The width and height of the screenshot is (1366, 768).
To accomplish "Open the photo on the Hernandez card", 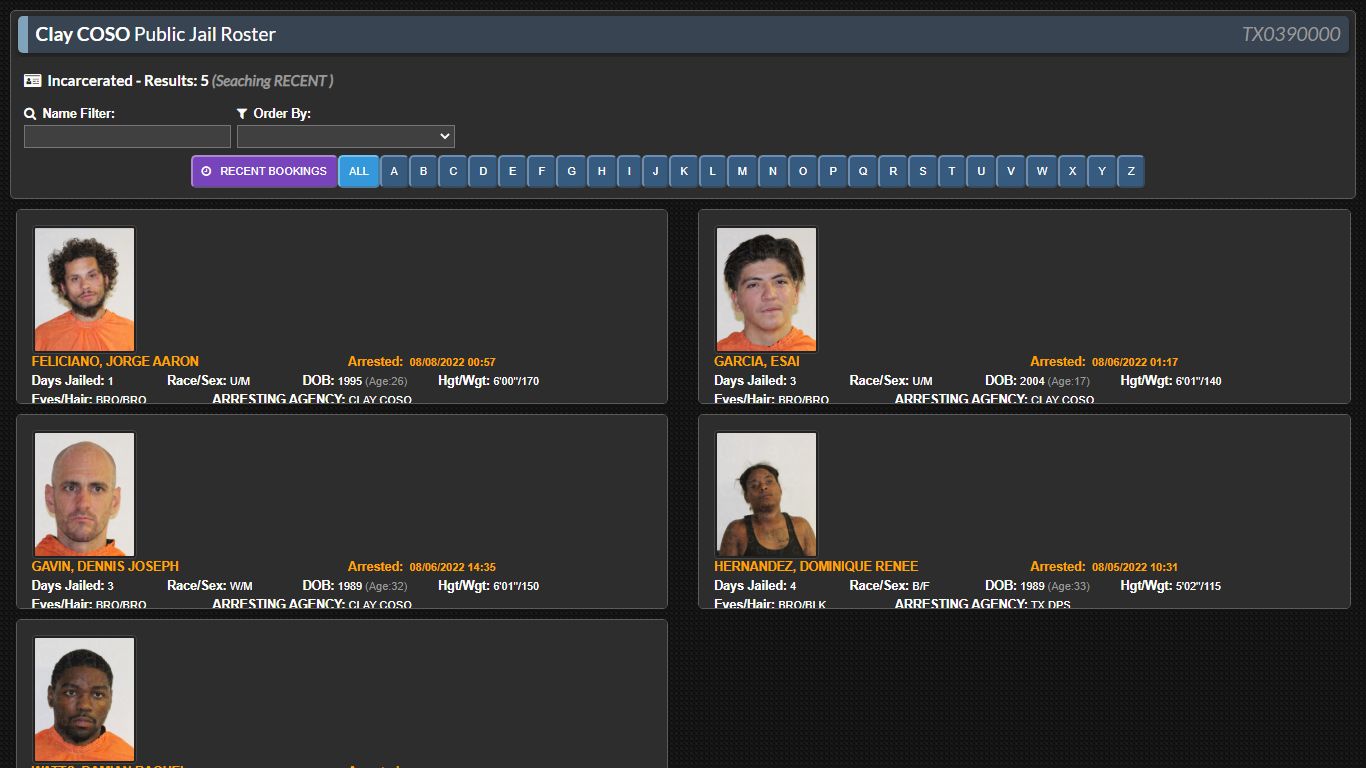I will tap(766, 494).
